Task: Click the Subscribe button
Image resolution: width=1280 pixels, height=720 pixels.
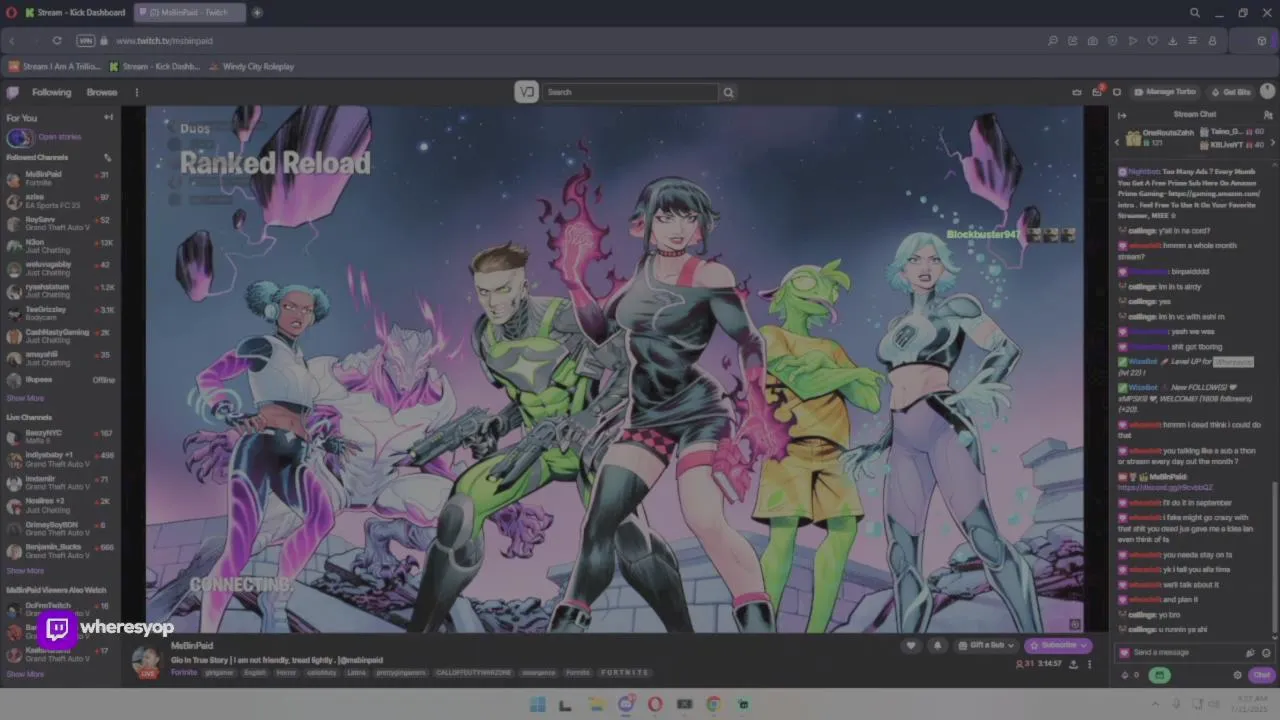Action: point(1057,646)
